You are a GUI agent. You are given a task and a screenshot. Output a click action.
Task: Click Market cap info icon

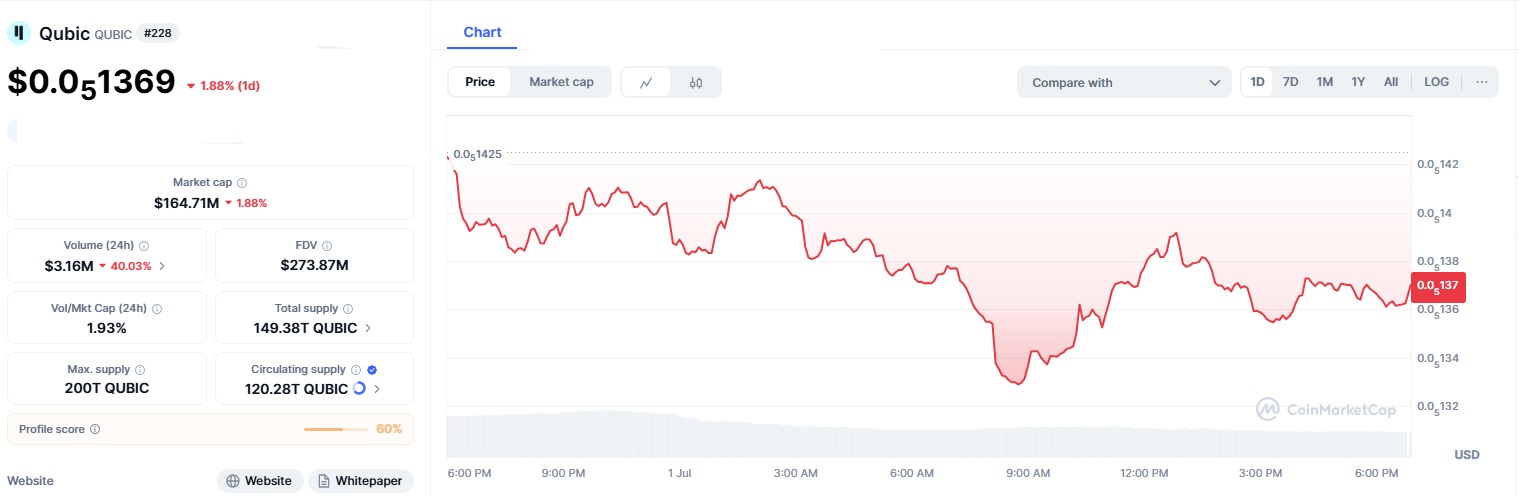[242, 183]
